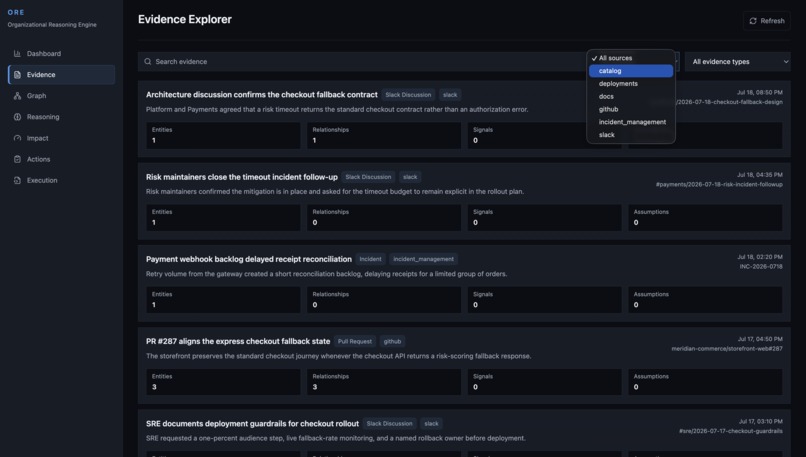Click the Graph nodes icon
The width and height of the screenshot is (806, 457).
(17, 96)
